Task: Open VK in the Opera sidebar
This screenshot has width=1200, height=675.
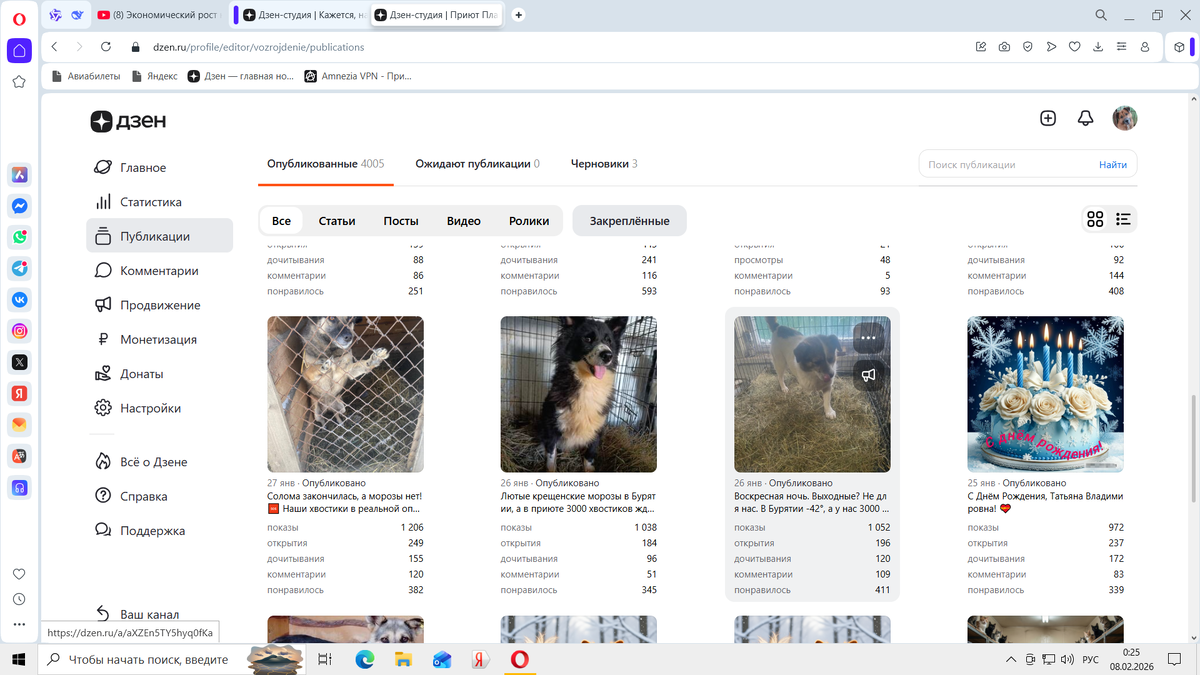Action: coord(19,299)
